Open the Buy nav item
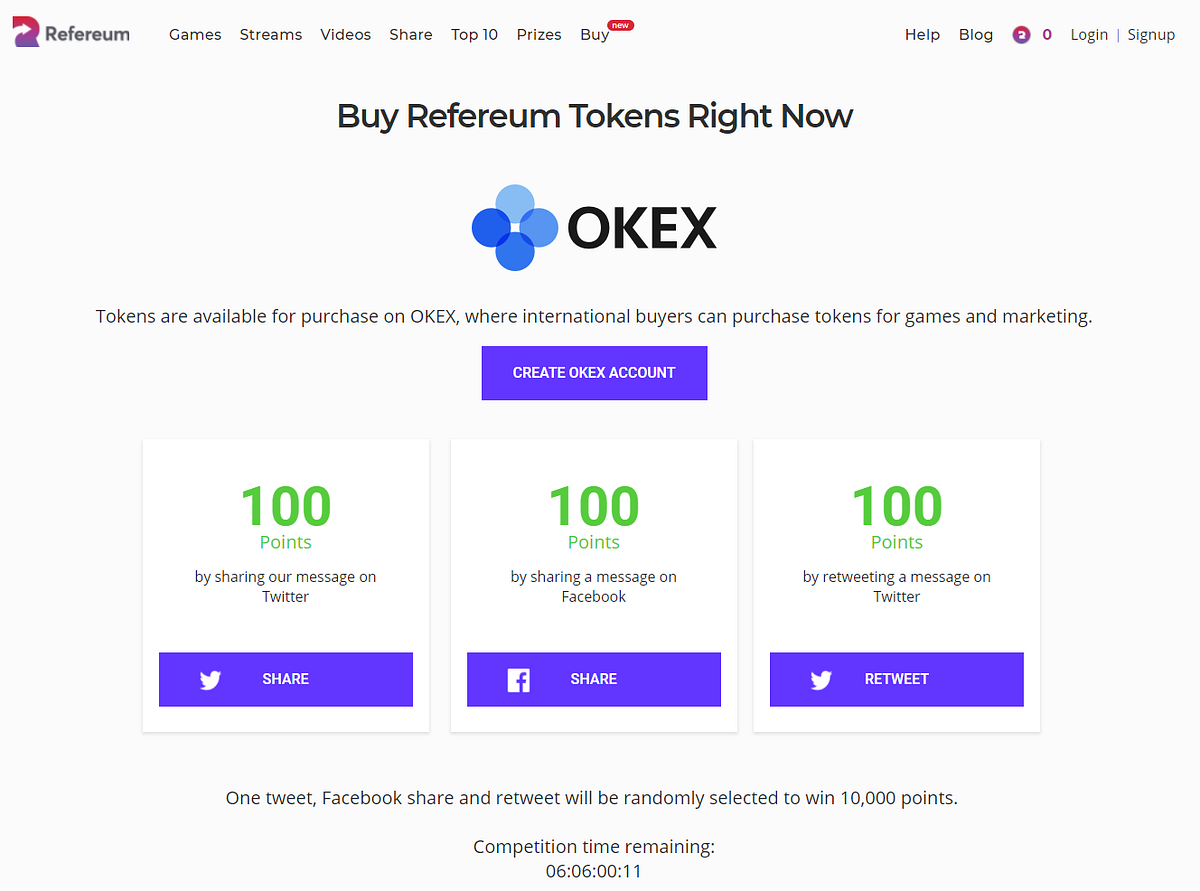The height and width of the screenshot is (891, 1200). pos(594,35)
